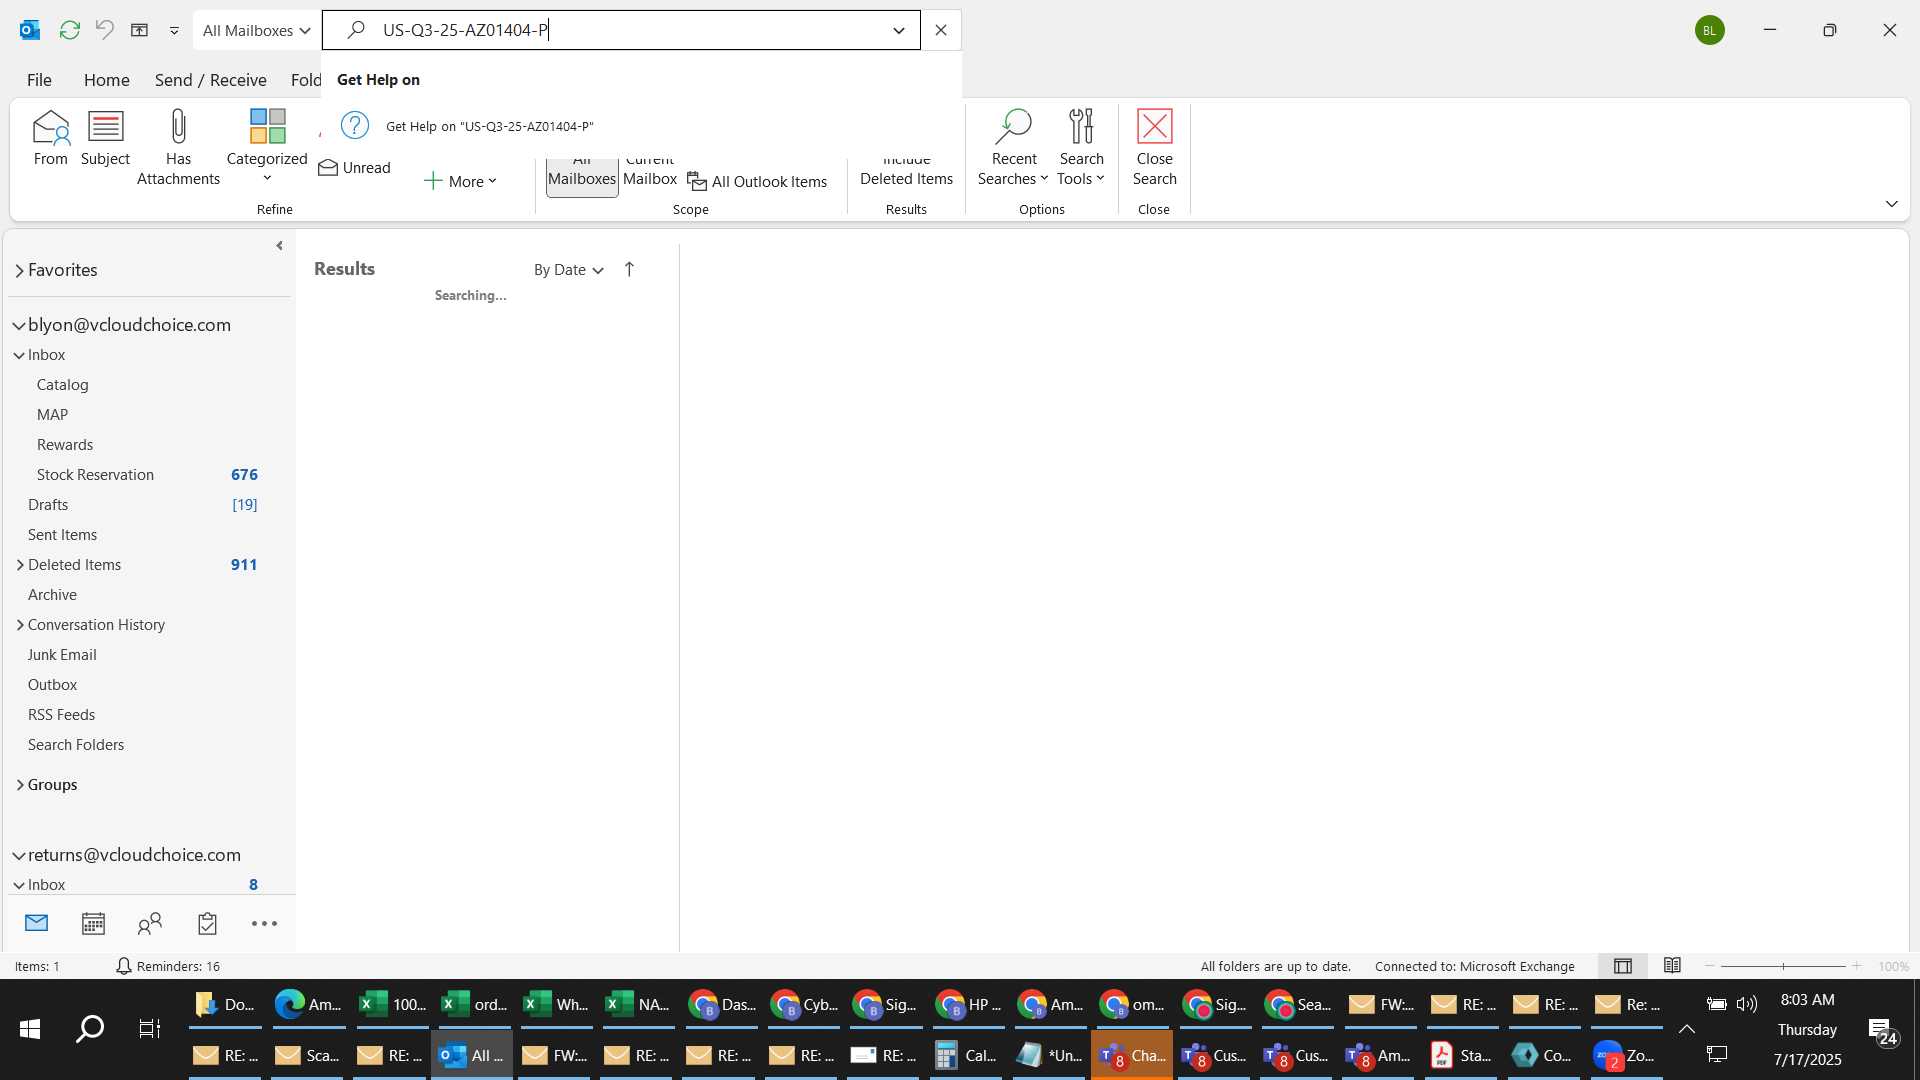Viewport: 1920px width, 1080px height.
Task: Switch to Normal view in status bar
Action: (x=1623, y=966)
